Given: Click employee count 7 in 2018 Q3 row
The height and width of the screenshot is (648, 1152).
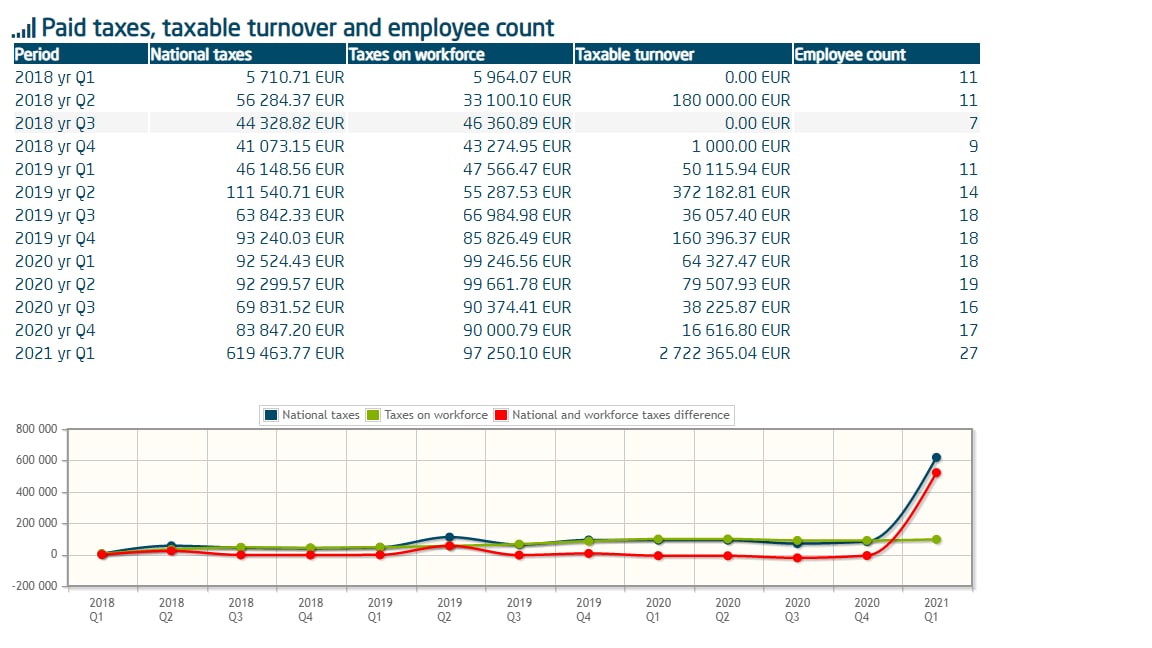Looking at the screenshot, I should [973, 123].
